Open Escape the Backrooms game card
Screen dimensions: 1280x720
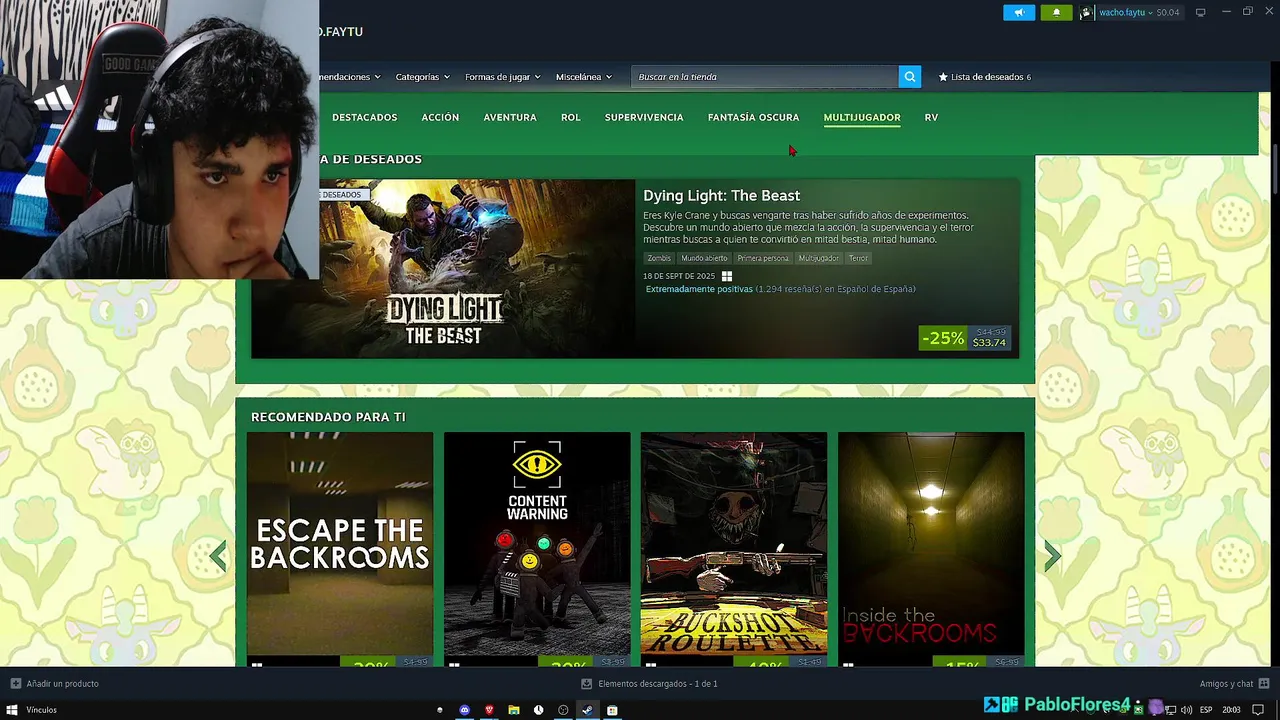[340, 549]
